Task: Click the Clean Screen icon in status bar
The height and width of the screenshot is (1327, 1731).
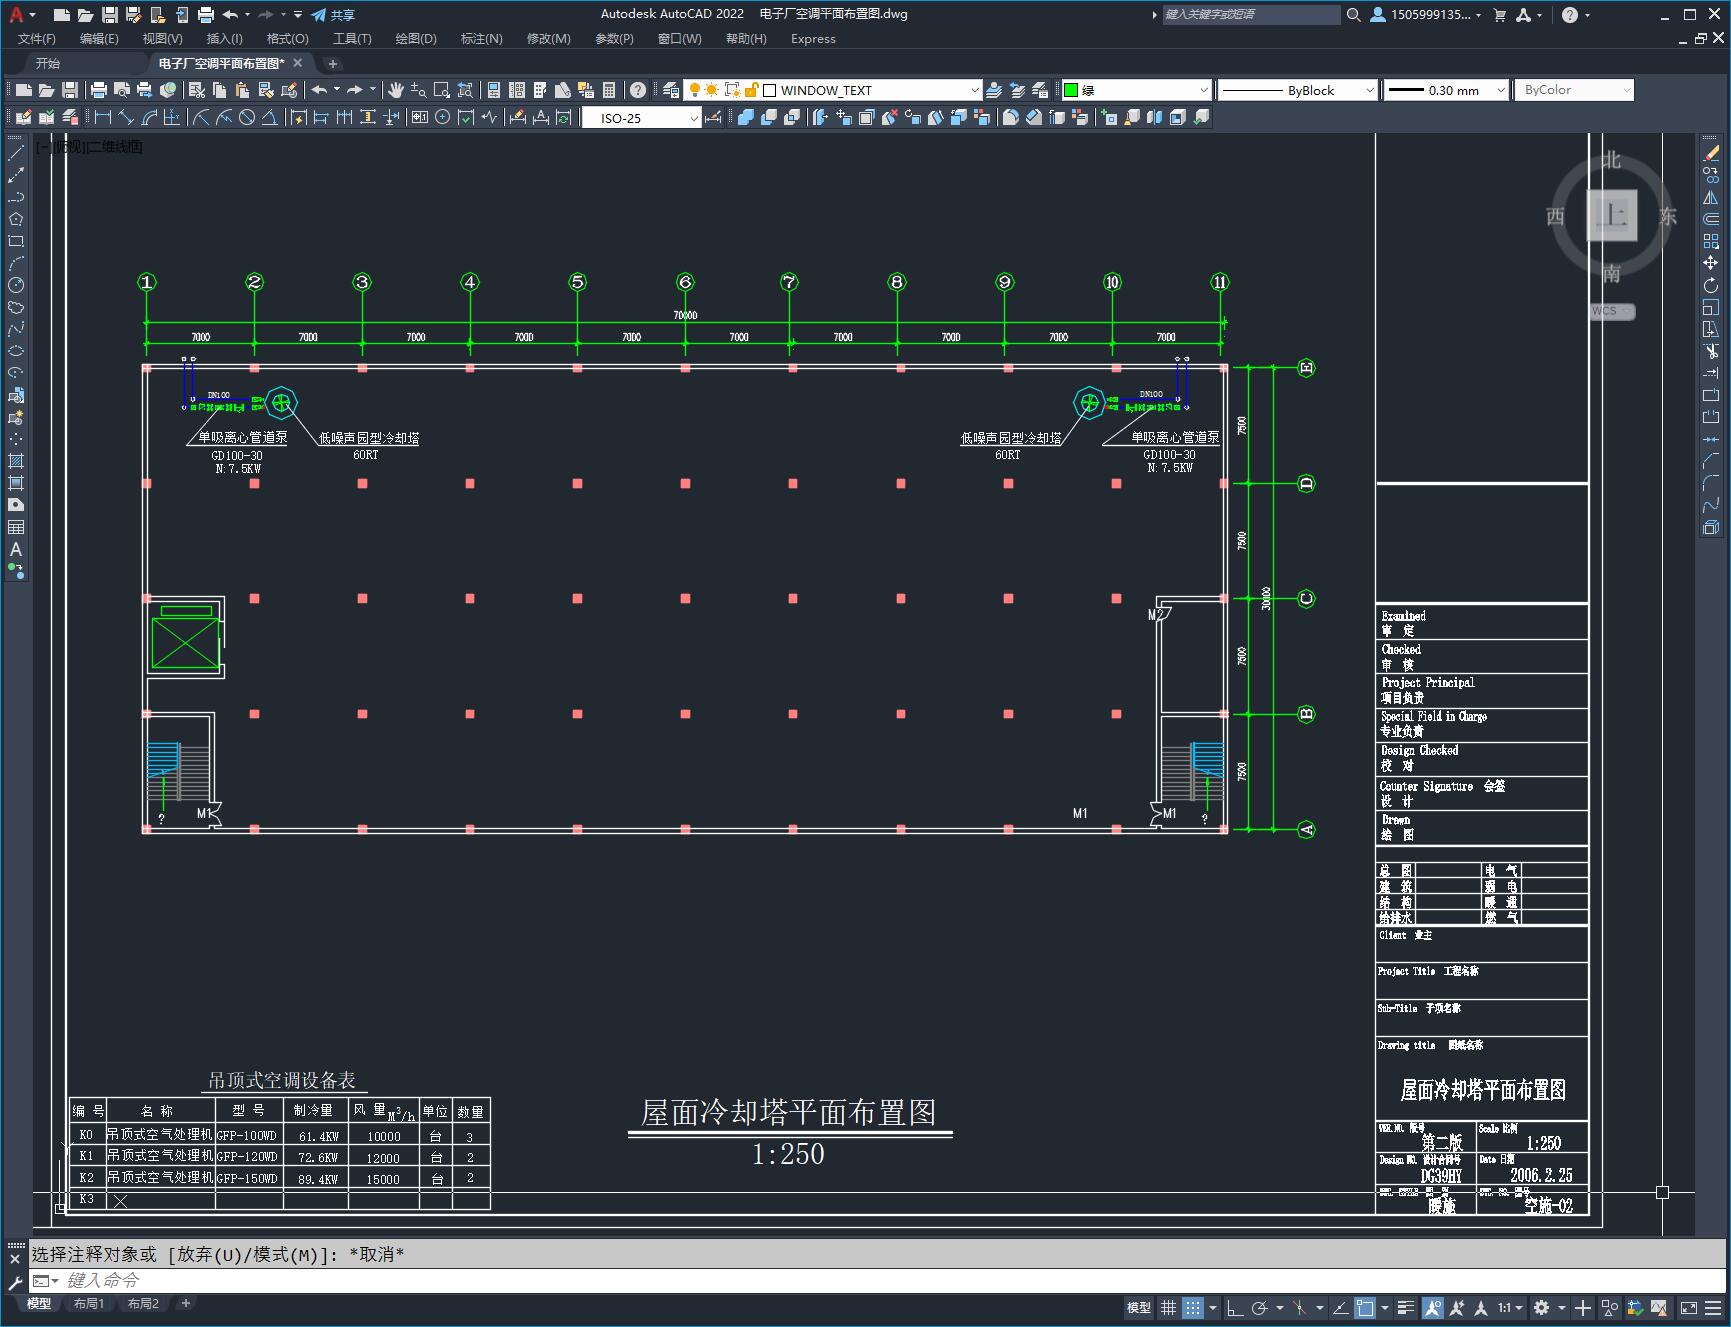Action: point(1688,1307)
